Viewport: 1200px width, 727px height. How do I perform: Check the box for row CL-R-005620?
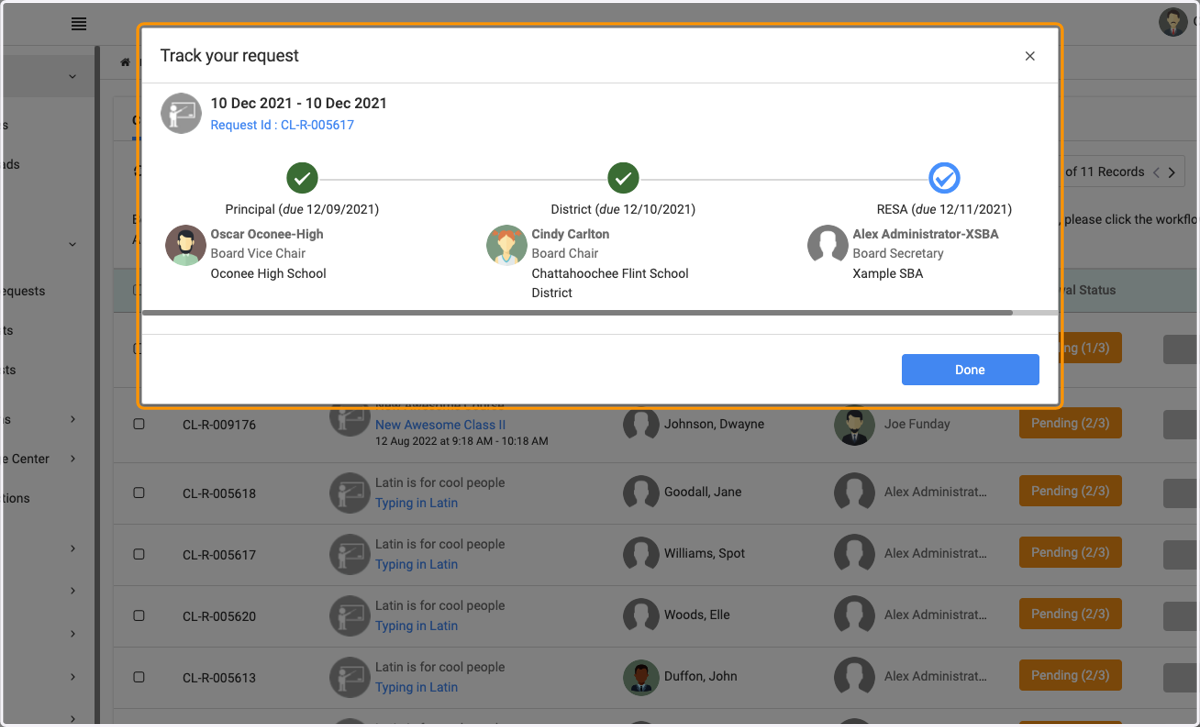(139, 616)
